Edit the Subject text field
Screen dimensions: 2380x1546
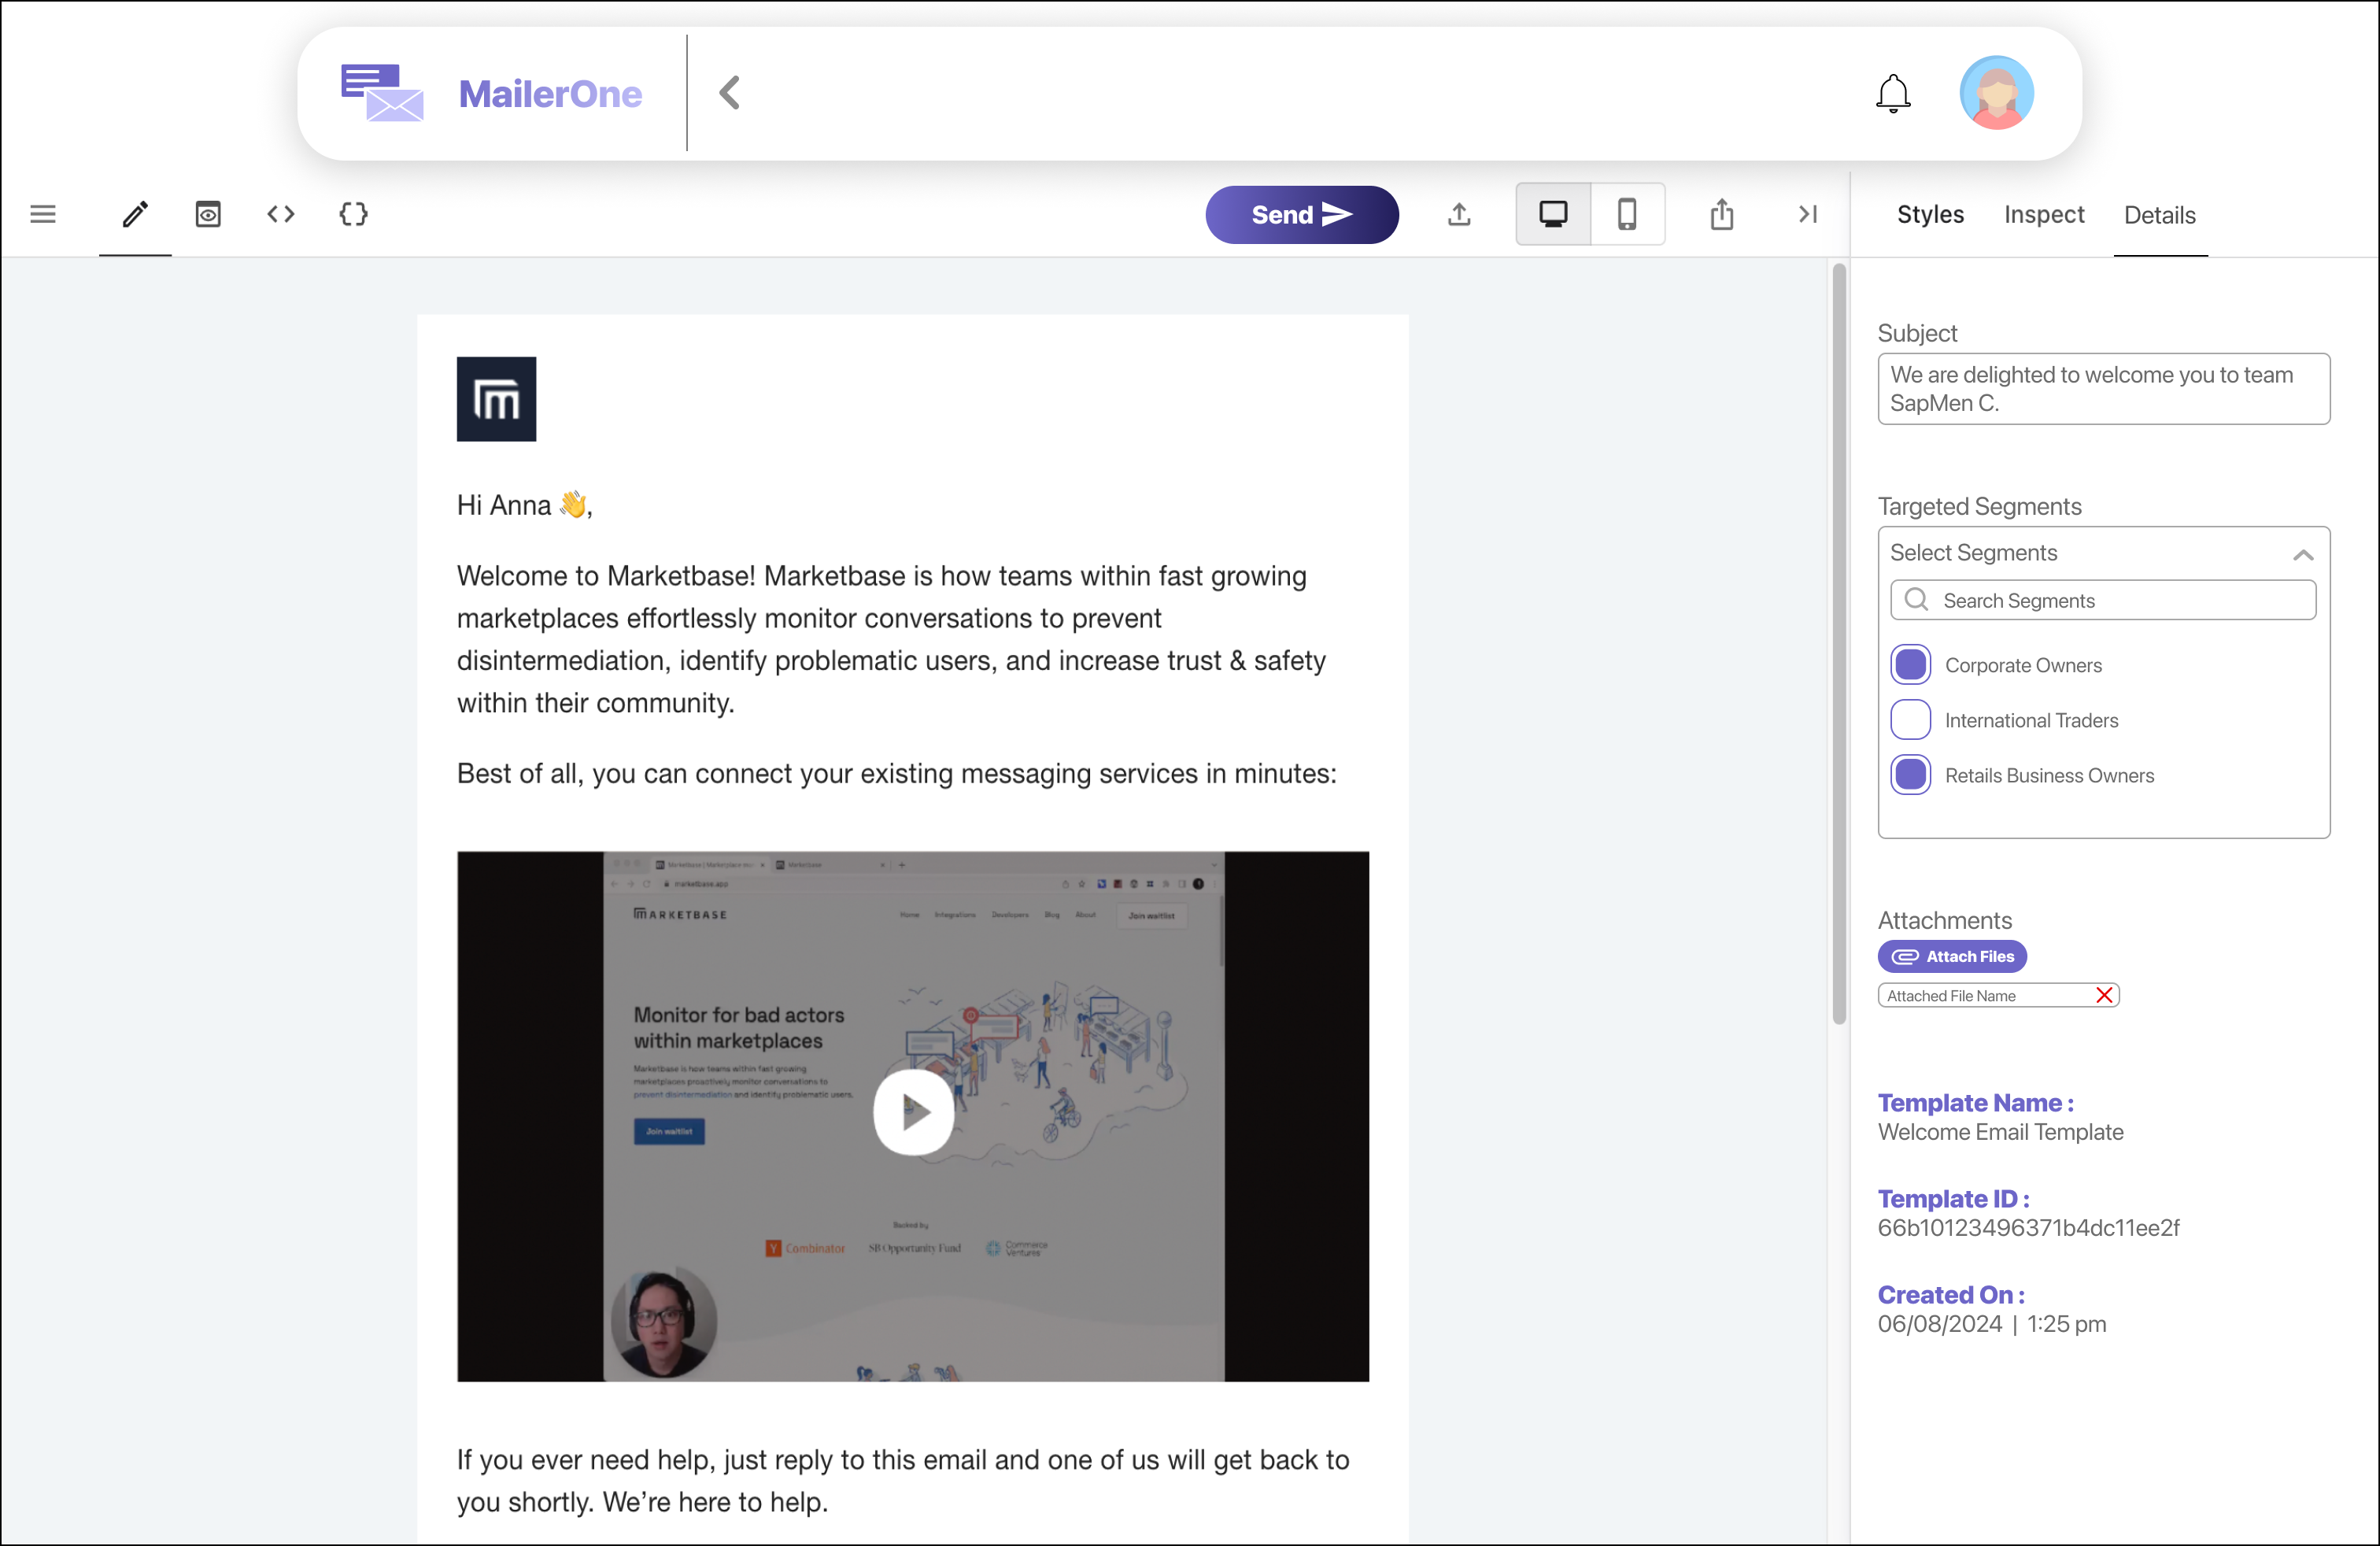click(2104, 389)
